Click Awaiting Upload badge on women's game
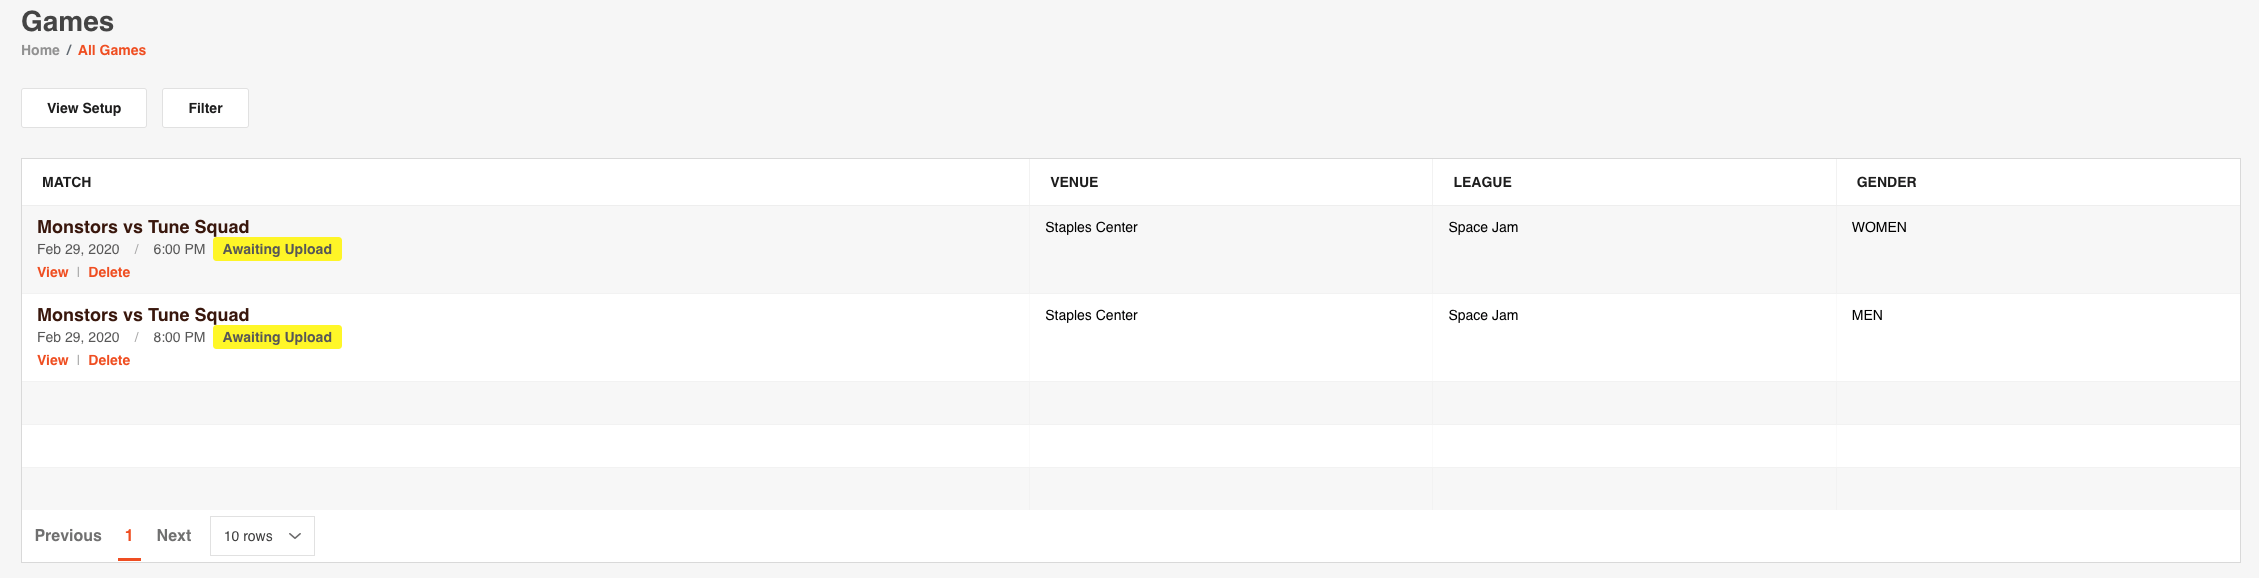The image size is (2259, 578). point(277,249)
